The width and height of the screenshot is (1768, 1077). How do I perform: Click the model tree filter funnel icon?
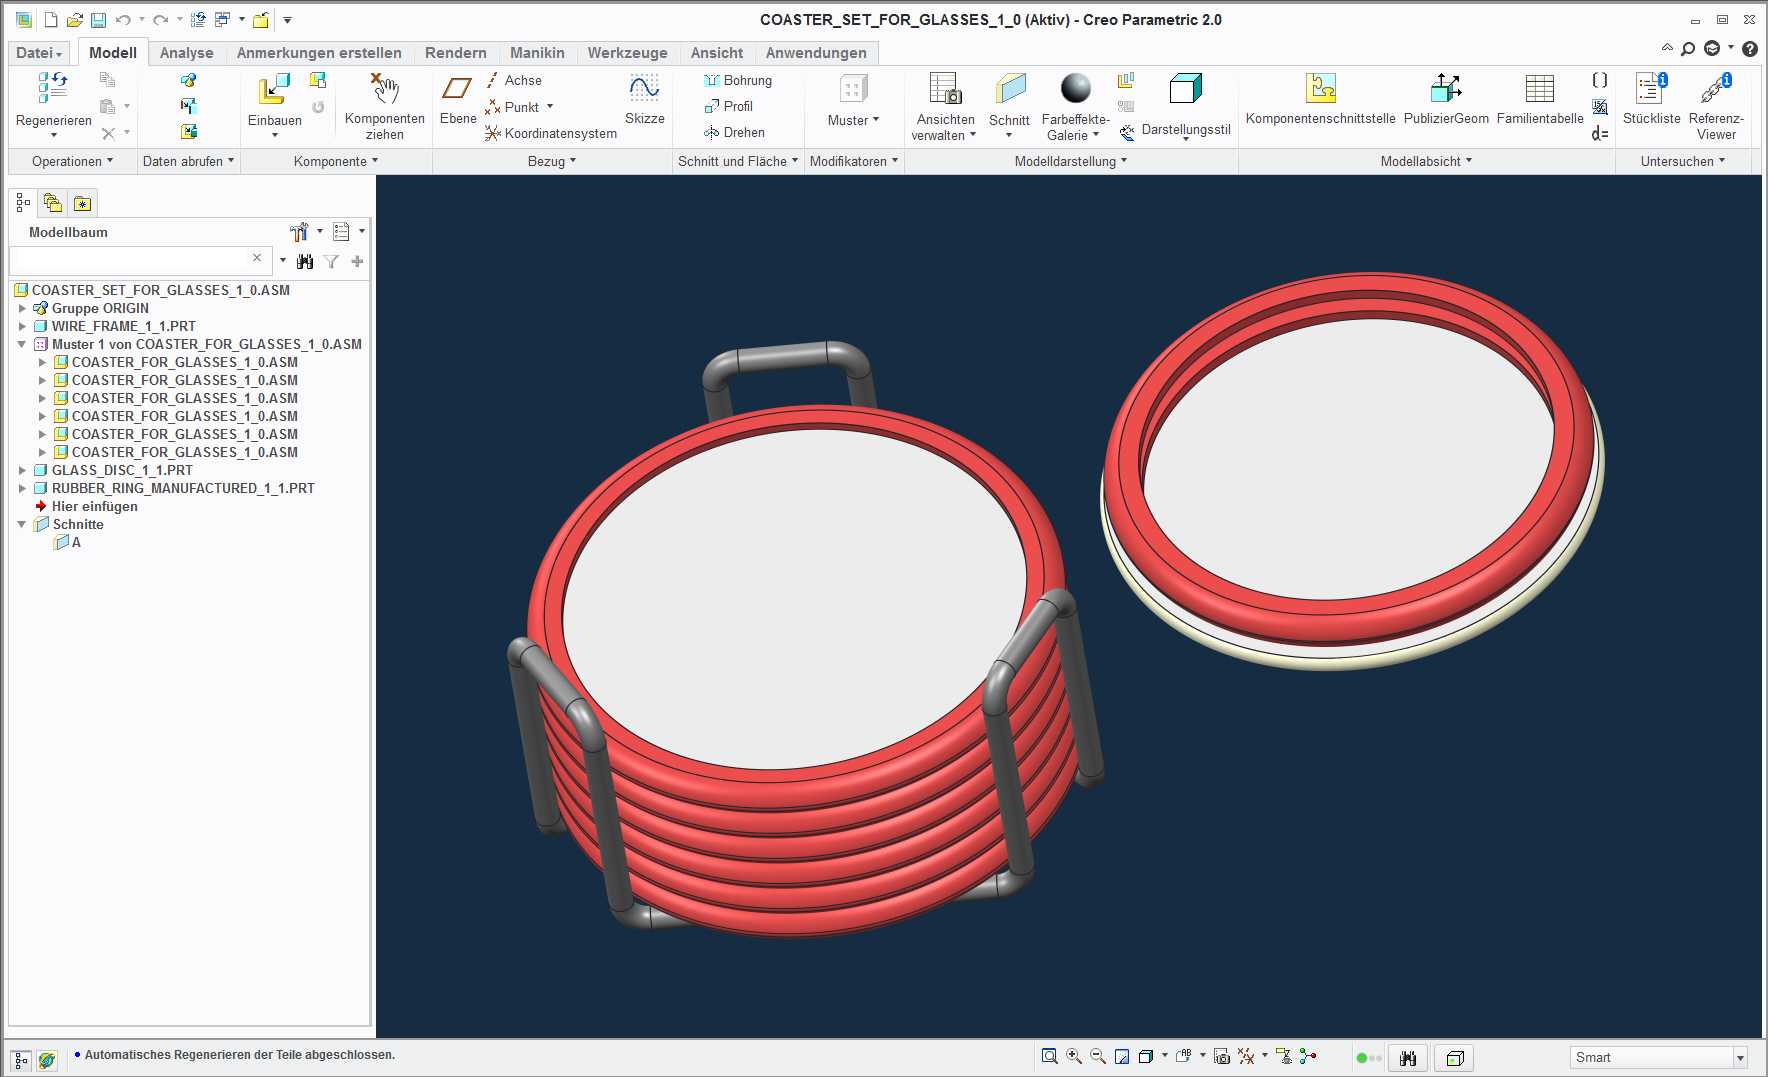(331, 261)
